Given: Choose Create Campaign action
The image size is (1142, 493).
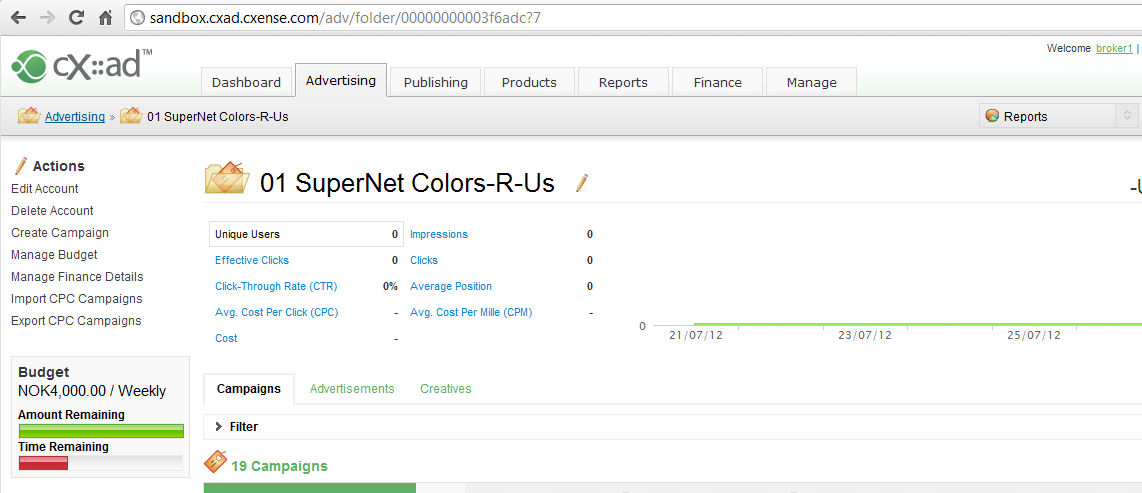Looking at the screenshot, I should click(60, 233).
